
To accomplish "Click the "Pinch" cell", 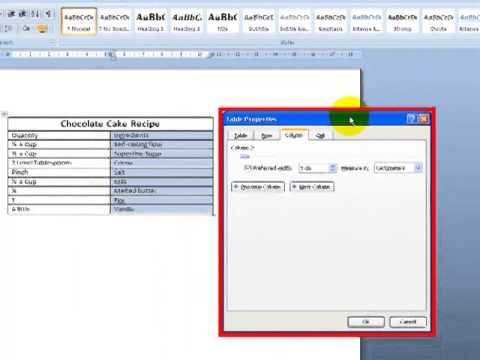I will (x=59, y=172).
